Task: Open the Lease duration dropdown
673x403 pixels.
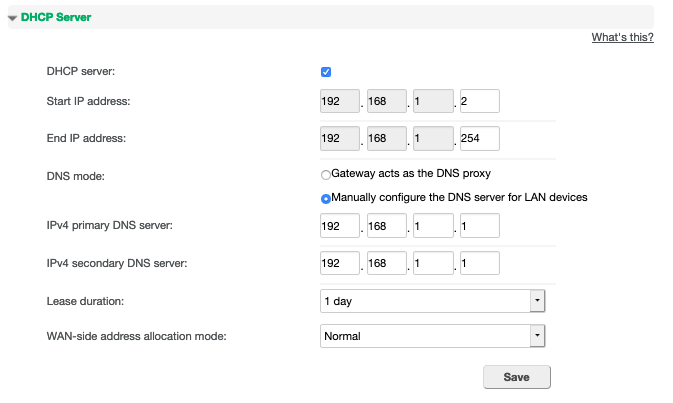Action: (433, 301)
